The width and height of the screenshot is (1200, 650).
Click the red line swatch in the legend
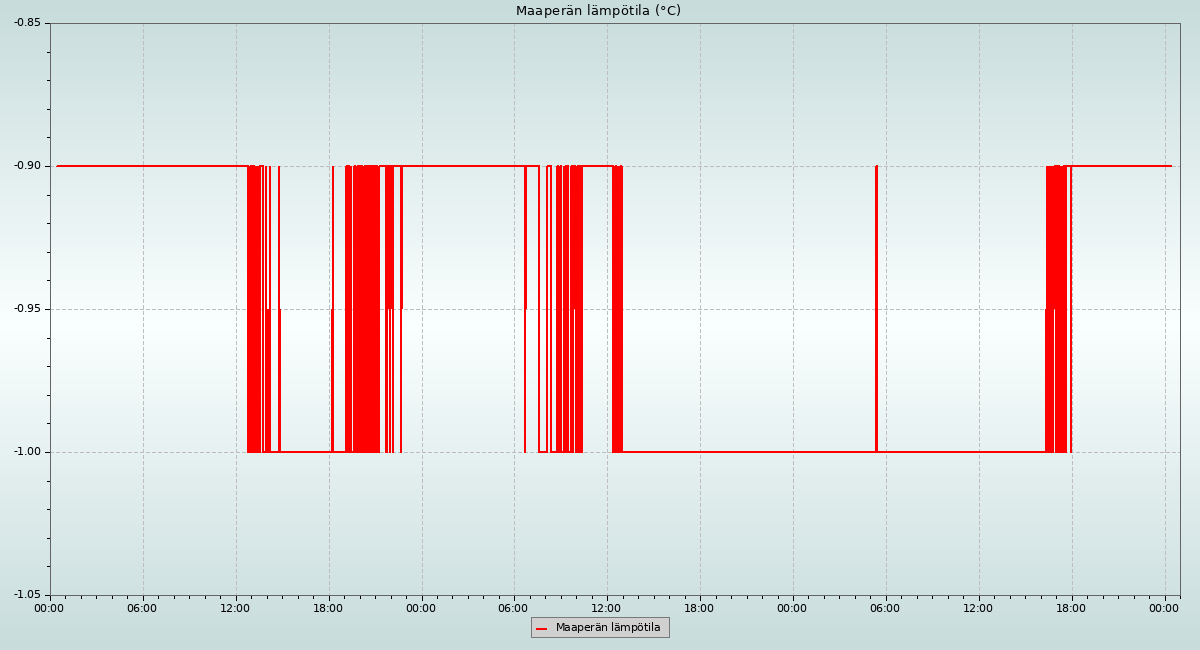542,628
